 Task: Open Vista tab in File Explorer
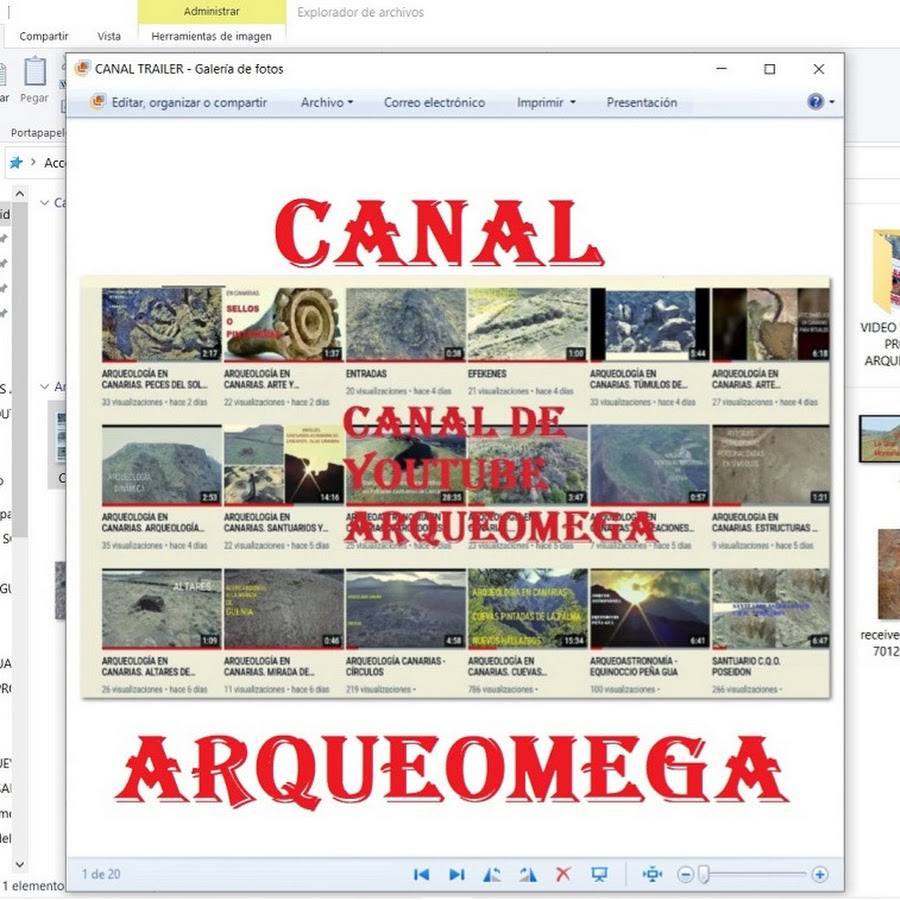108,36
